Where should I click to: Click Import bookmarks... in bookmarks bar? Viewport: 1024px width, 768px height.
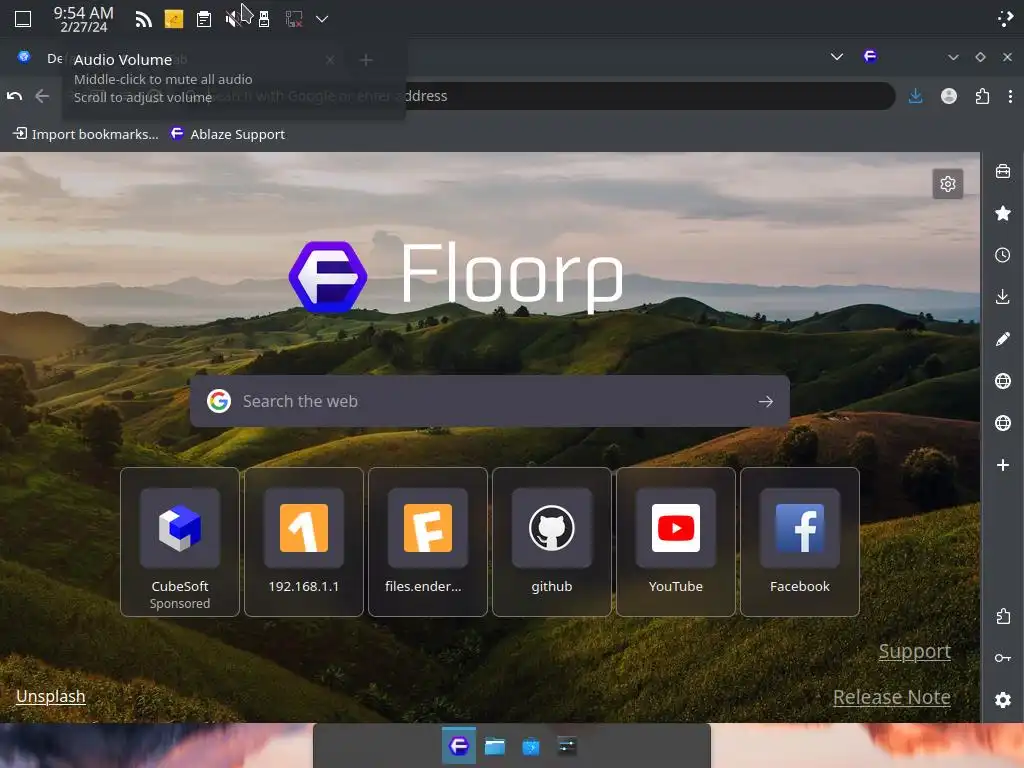tap(86, 134)
